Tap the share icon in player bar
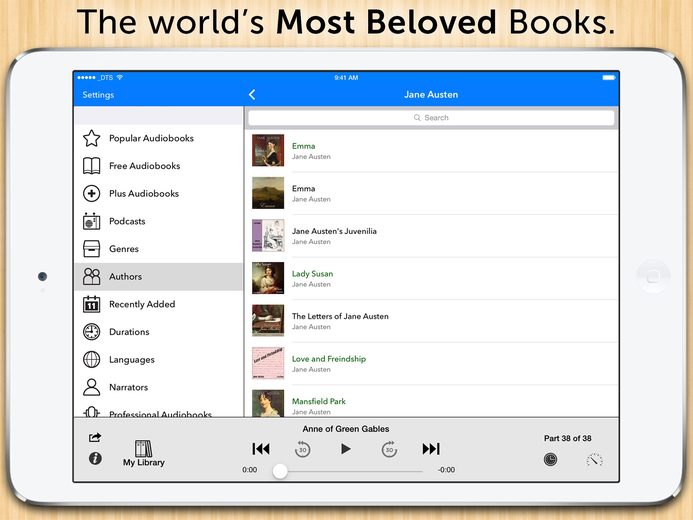693x520 pixels. 95,437
